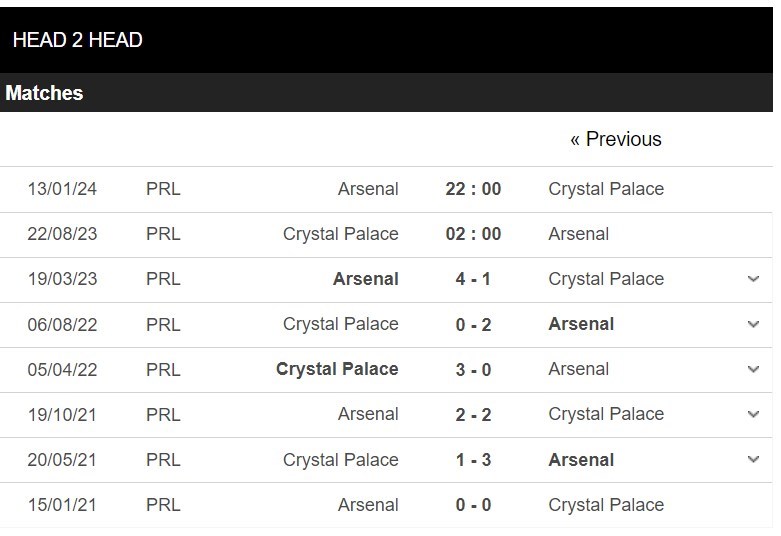Screen dimensions: 781x536
Task: Go to the « Previous matches page
Action: [616, 139]
